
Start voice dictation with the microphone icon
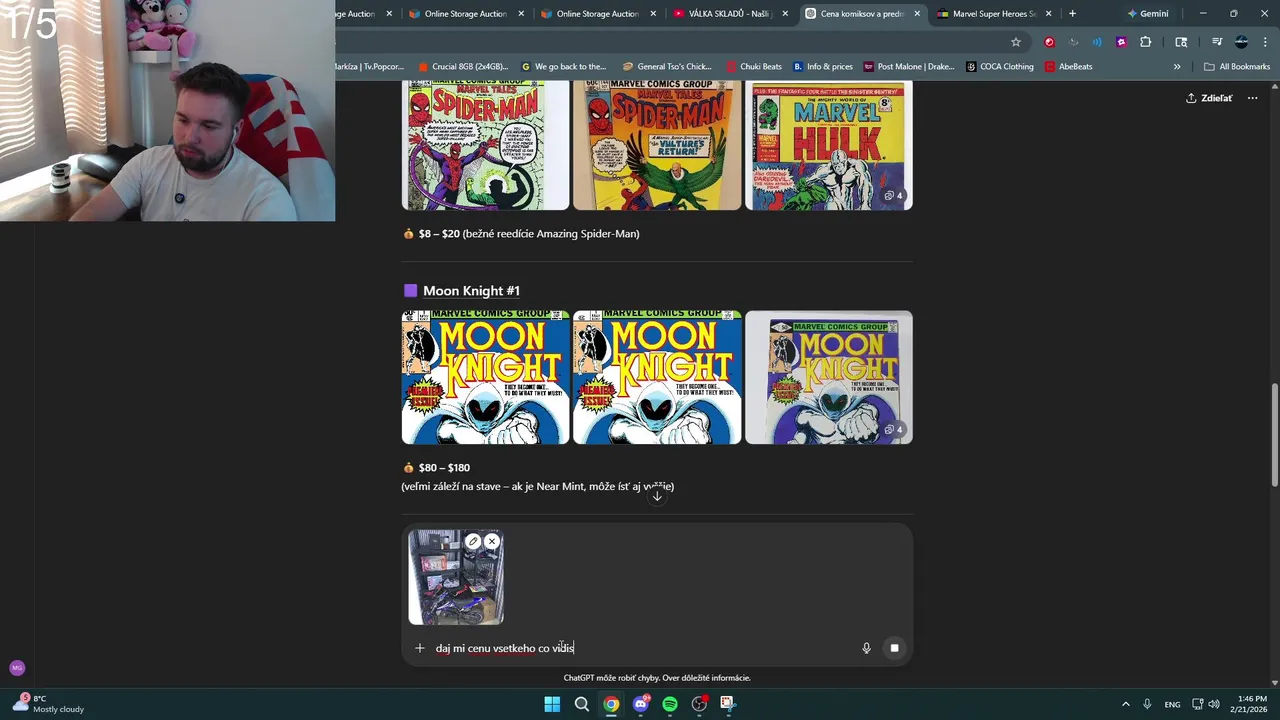click(866, 648)
